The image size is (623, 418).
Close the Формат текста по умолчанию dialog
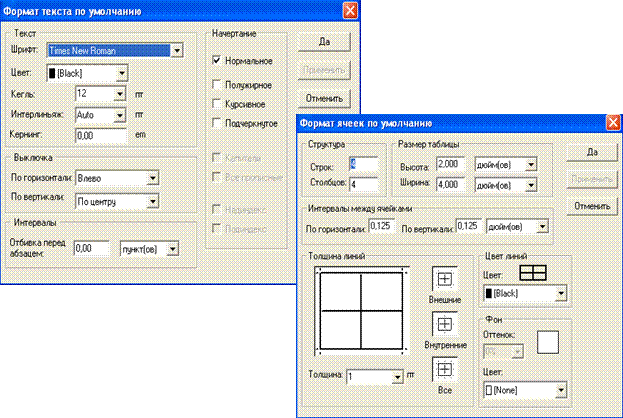[349, 11]
